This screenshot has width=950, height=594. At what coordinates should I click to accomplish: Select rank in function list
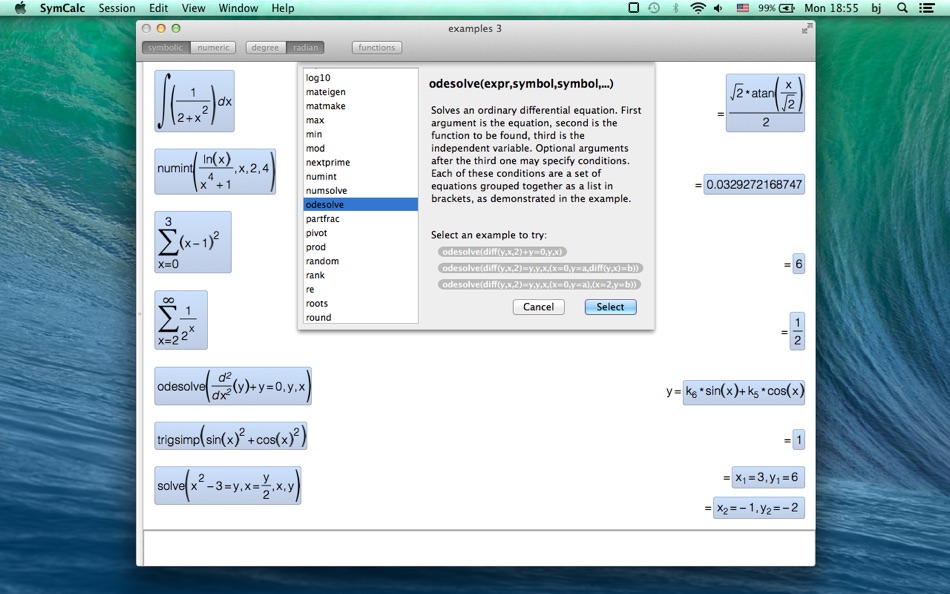coord(360,275)
